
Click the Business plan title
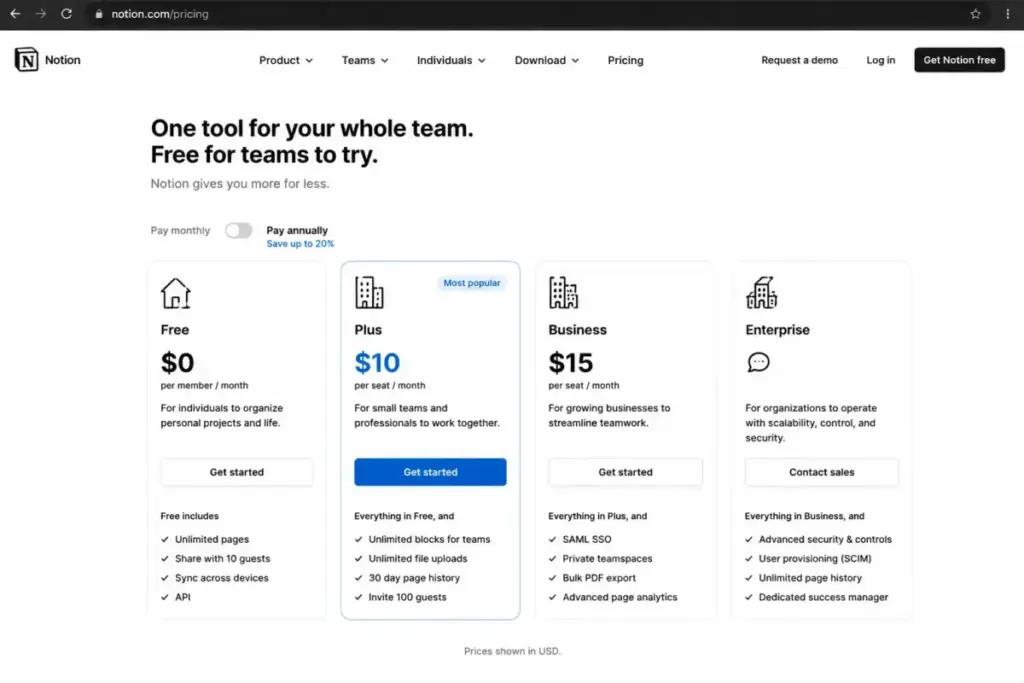577,330
